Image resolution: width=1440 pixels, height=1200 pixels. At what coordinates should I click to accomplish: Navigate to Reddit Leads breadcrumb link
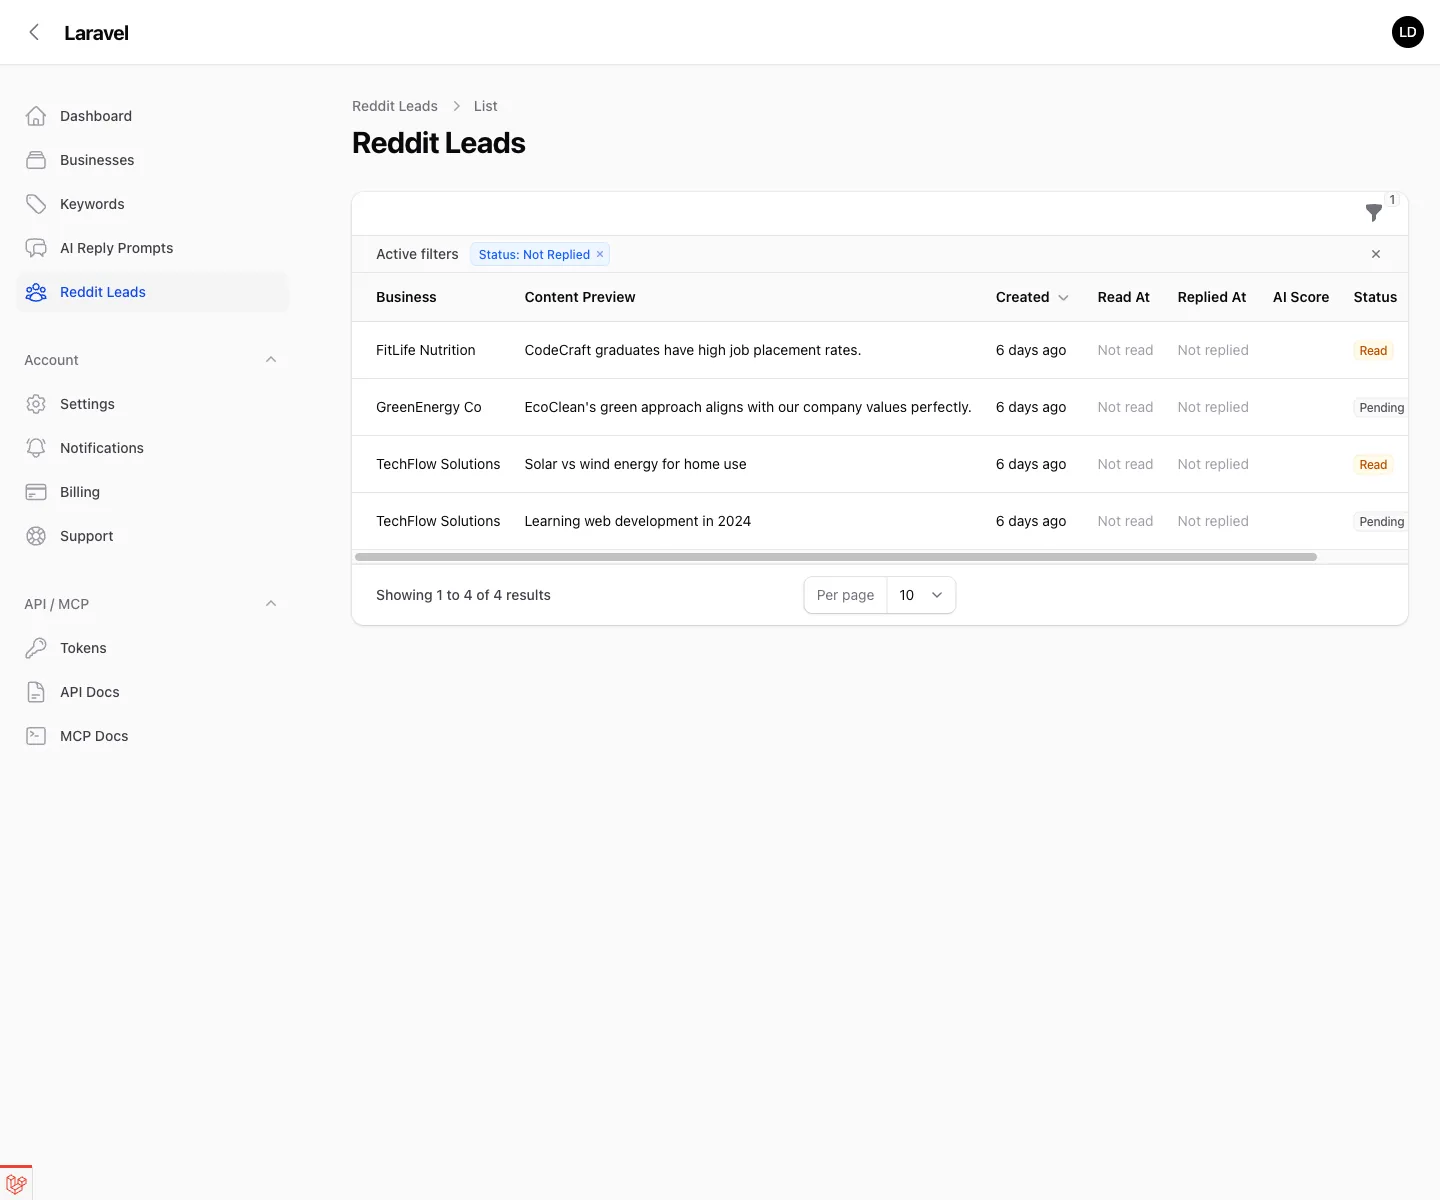click(x=395, y=106)
